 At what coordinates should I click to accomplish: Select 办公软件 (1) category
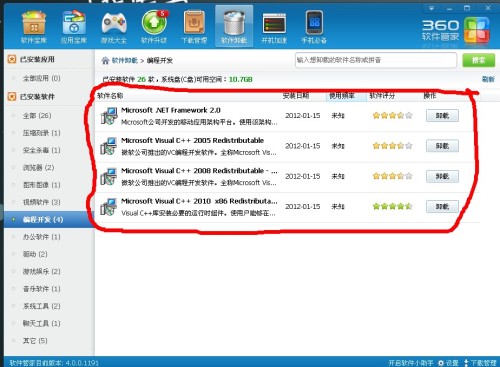[x=41, y=237]
